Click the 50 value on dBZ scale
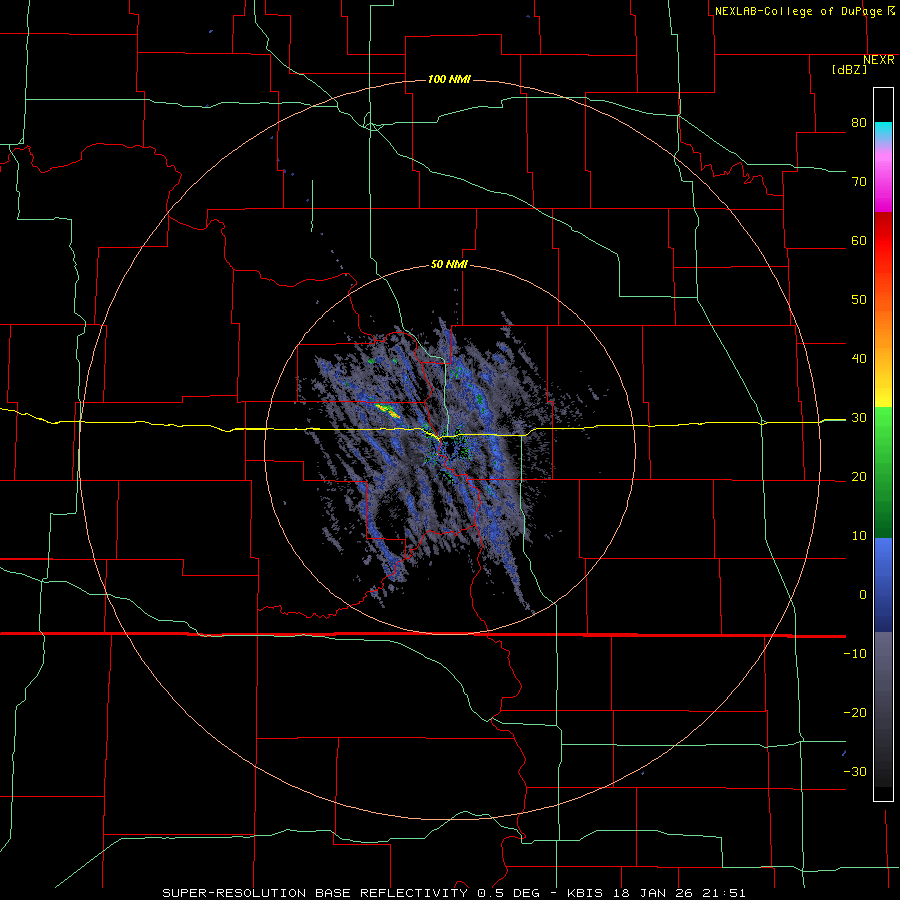 (x=859, y=300)
